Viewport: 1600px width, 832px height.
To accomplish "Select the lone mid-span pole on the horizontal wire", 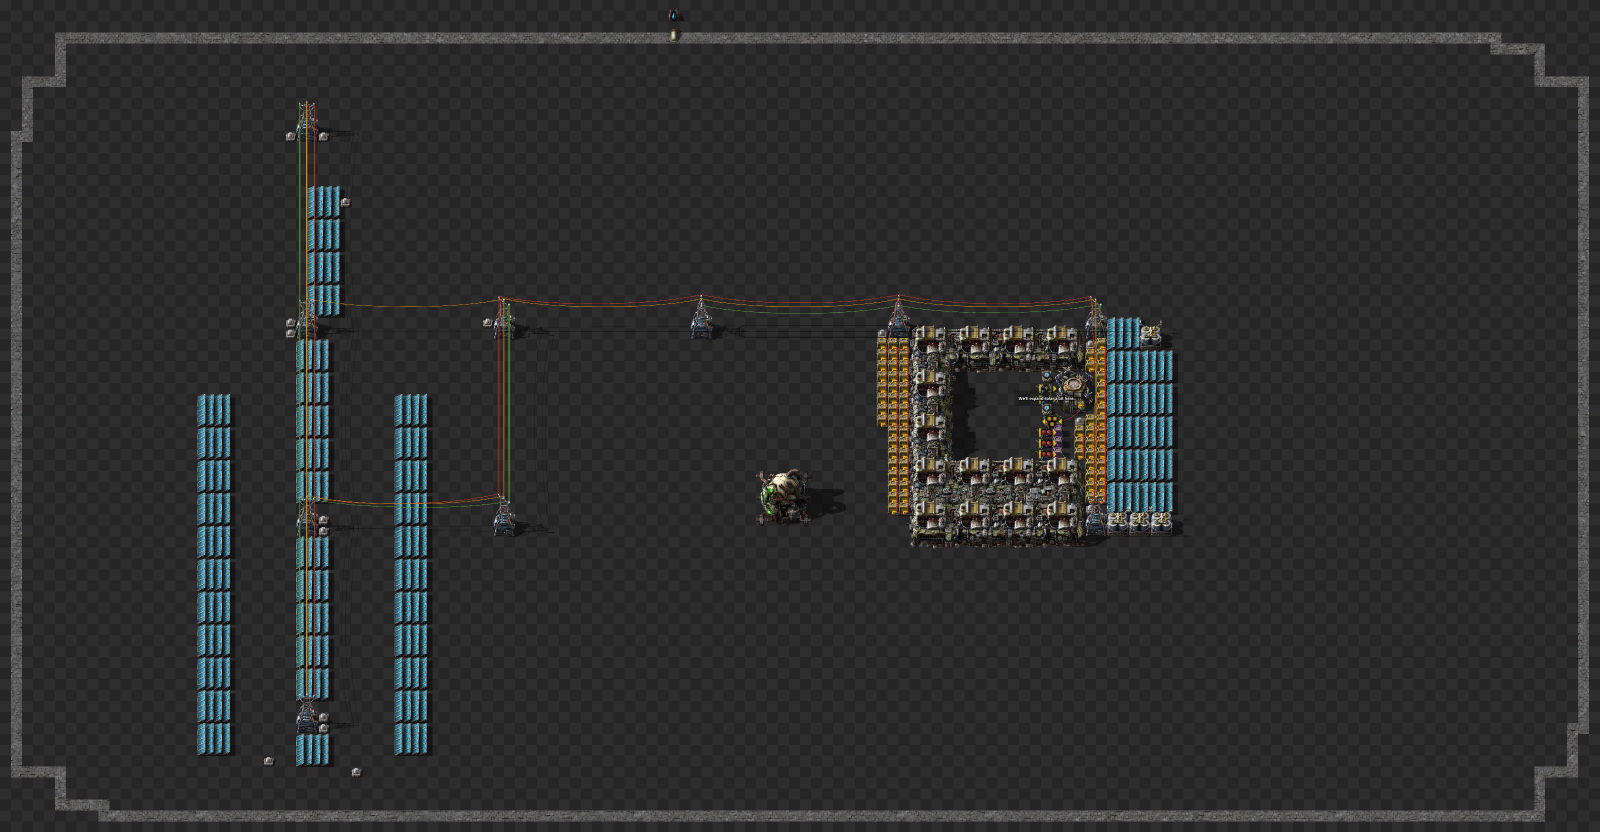I will click(x=701, y=318).
